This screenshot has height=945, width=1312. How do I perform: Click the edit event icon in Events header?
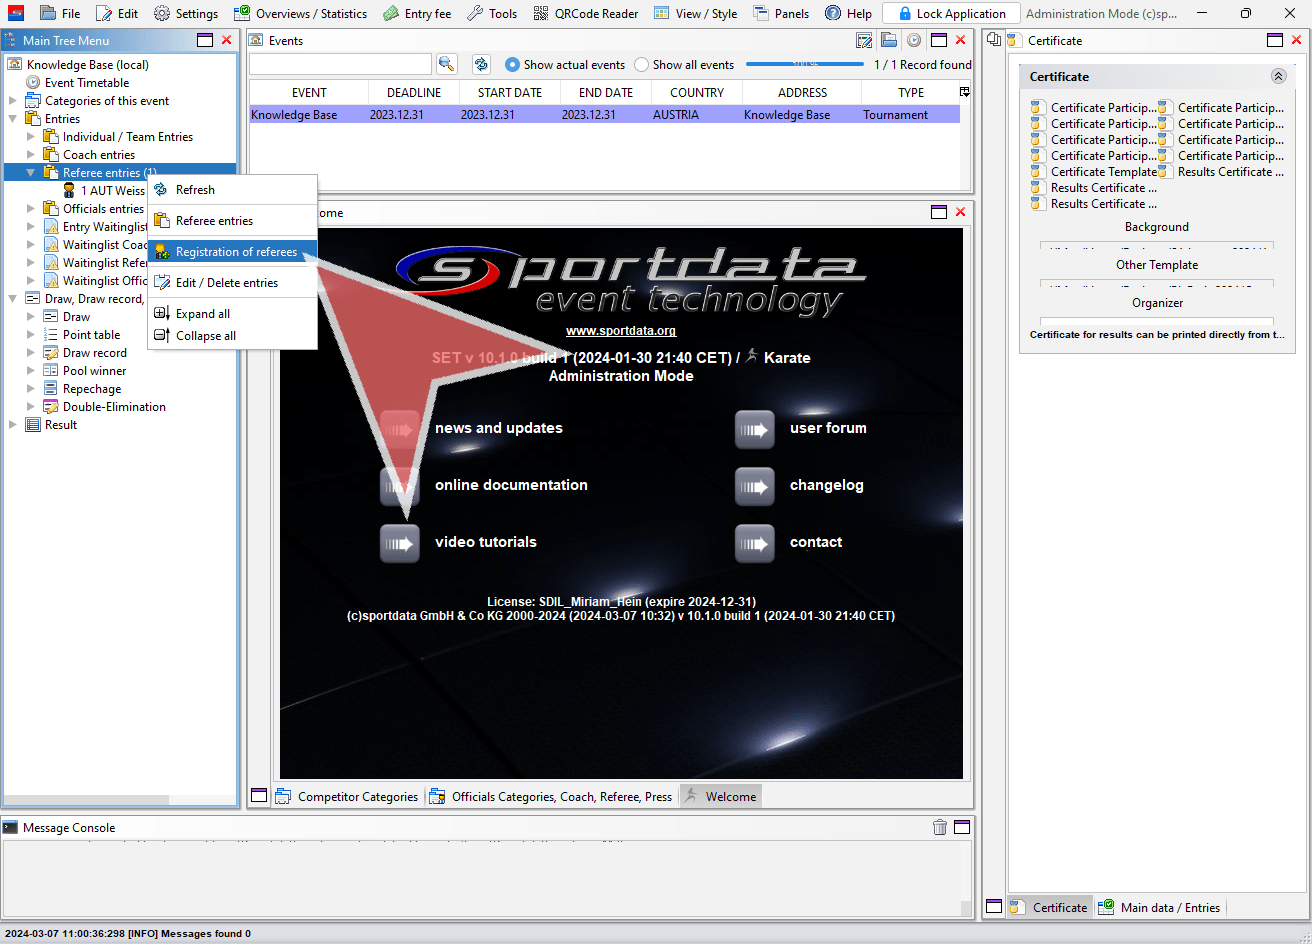point(865,41)
